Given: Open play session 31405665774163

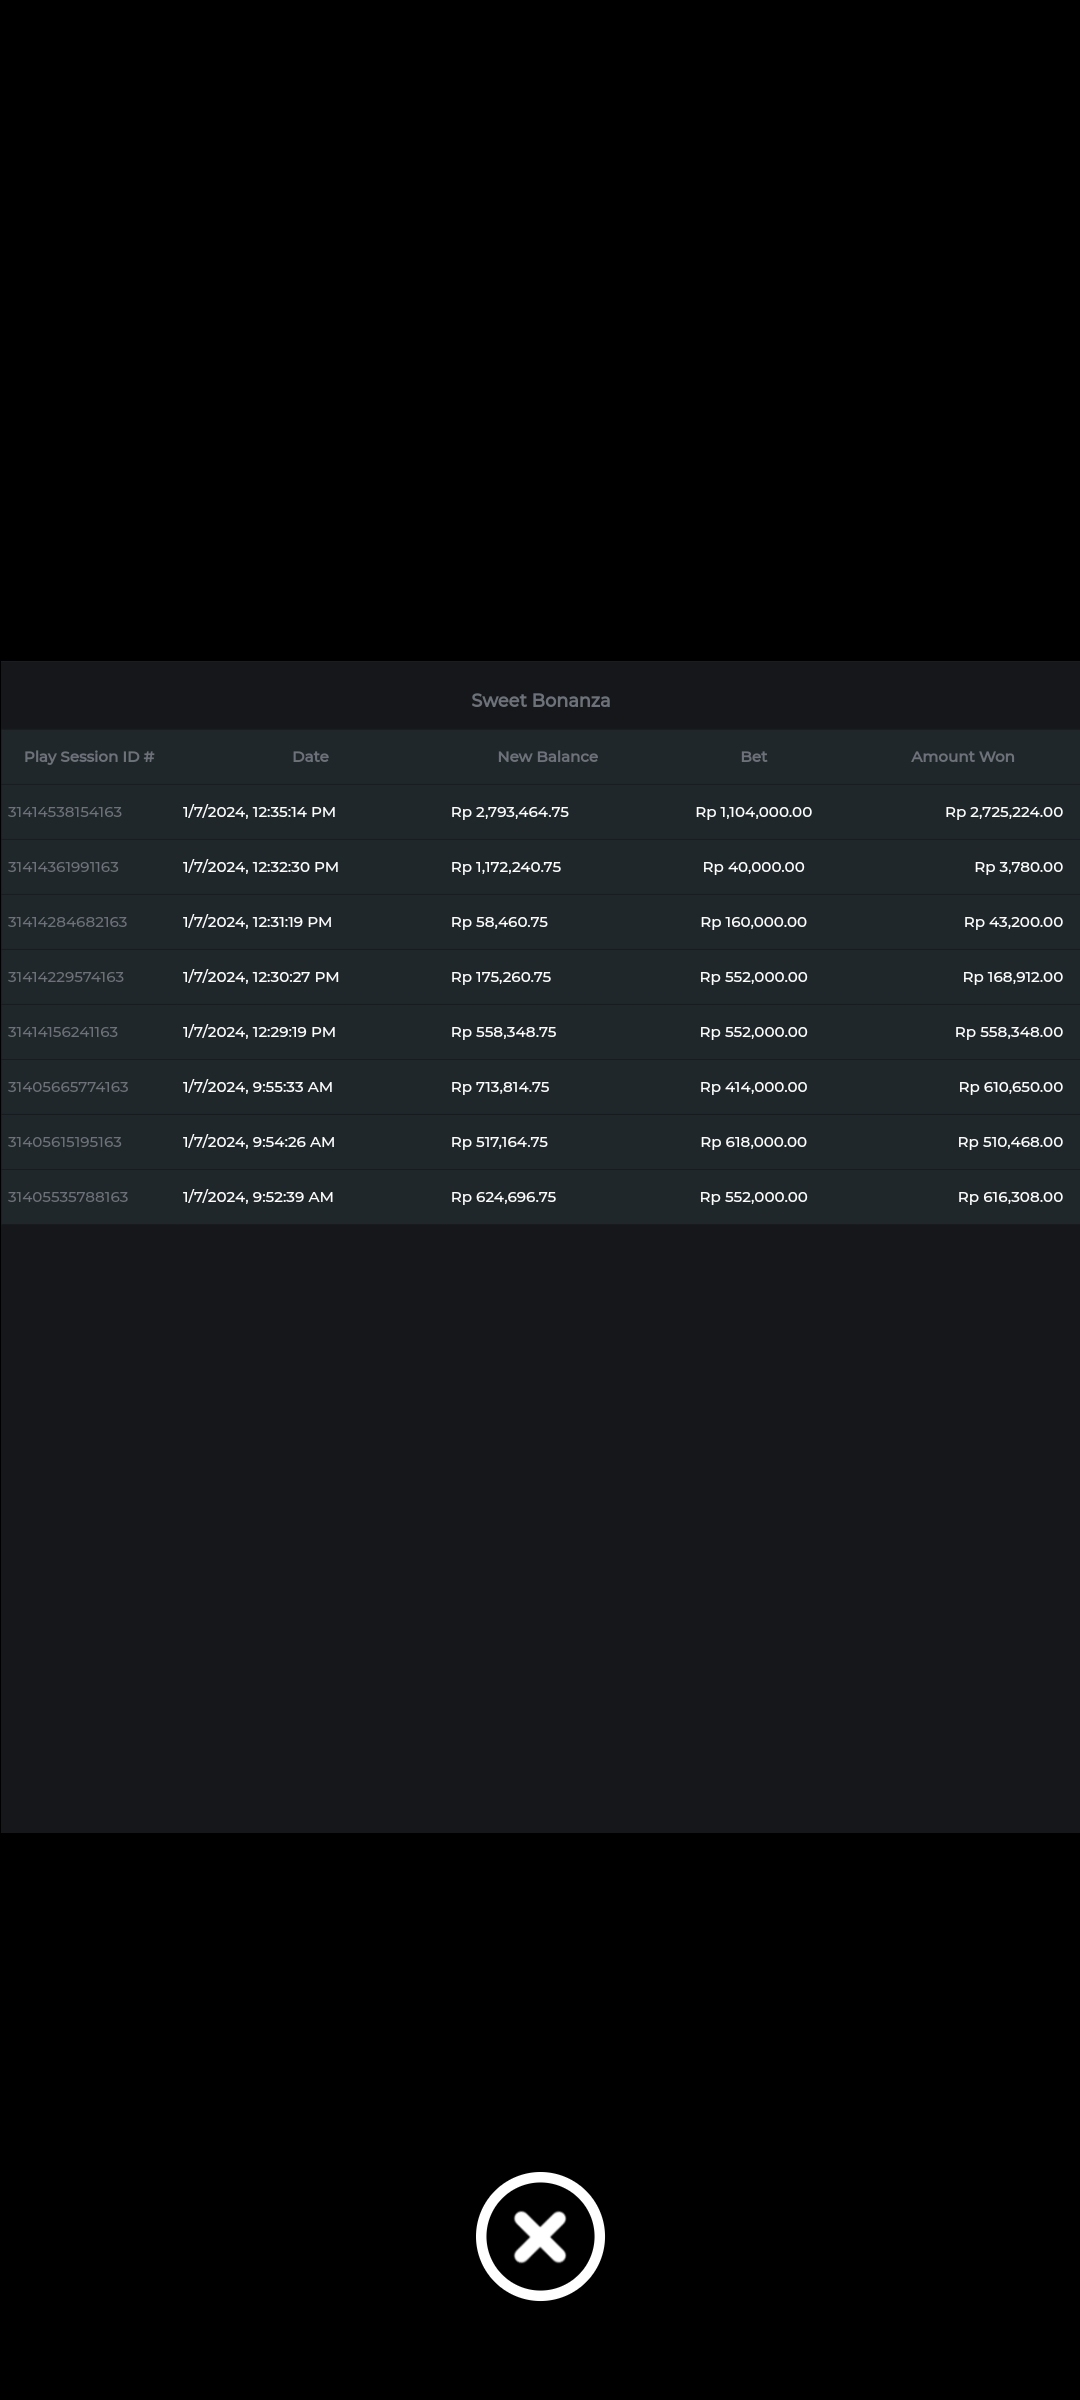Looking at the screenshot, I should point(68,1087).
